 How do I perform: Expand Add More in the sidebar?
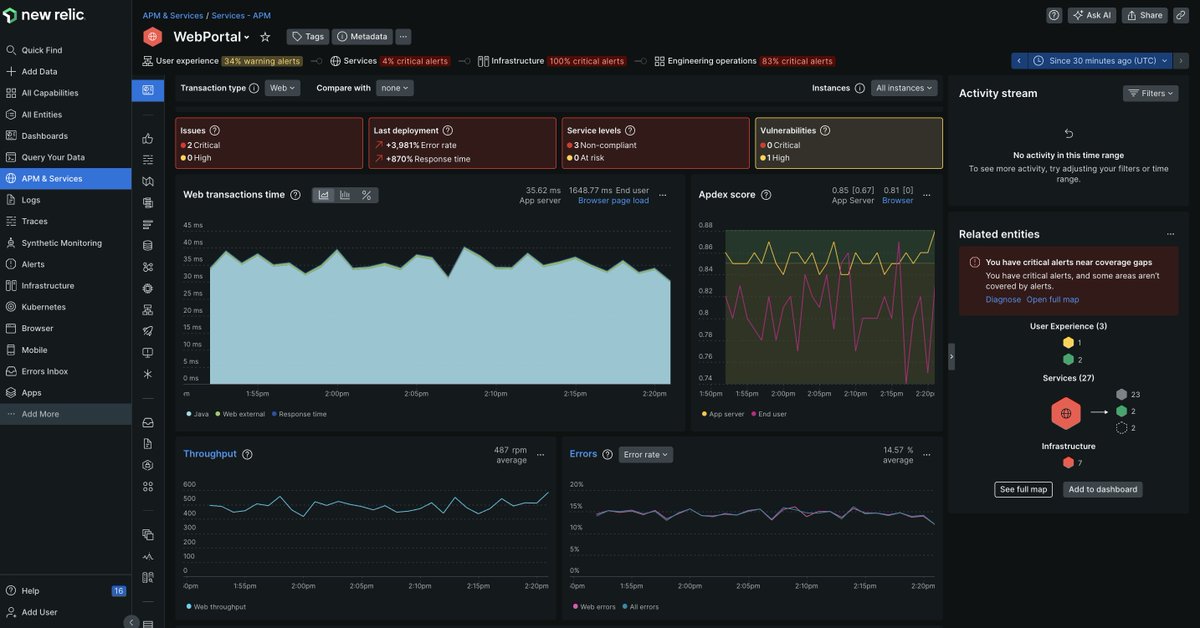(65, 414)
